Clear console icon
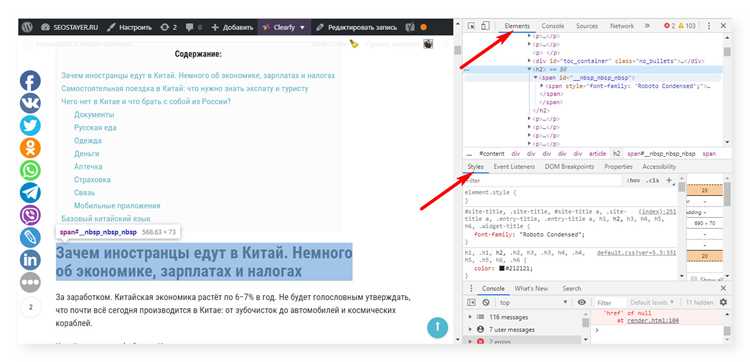The height and width of the screenshot is (362, 750). point(486,302)
